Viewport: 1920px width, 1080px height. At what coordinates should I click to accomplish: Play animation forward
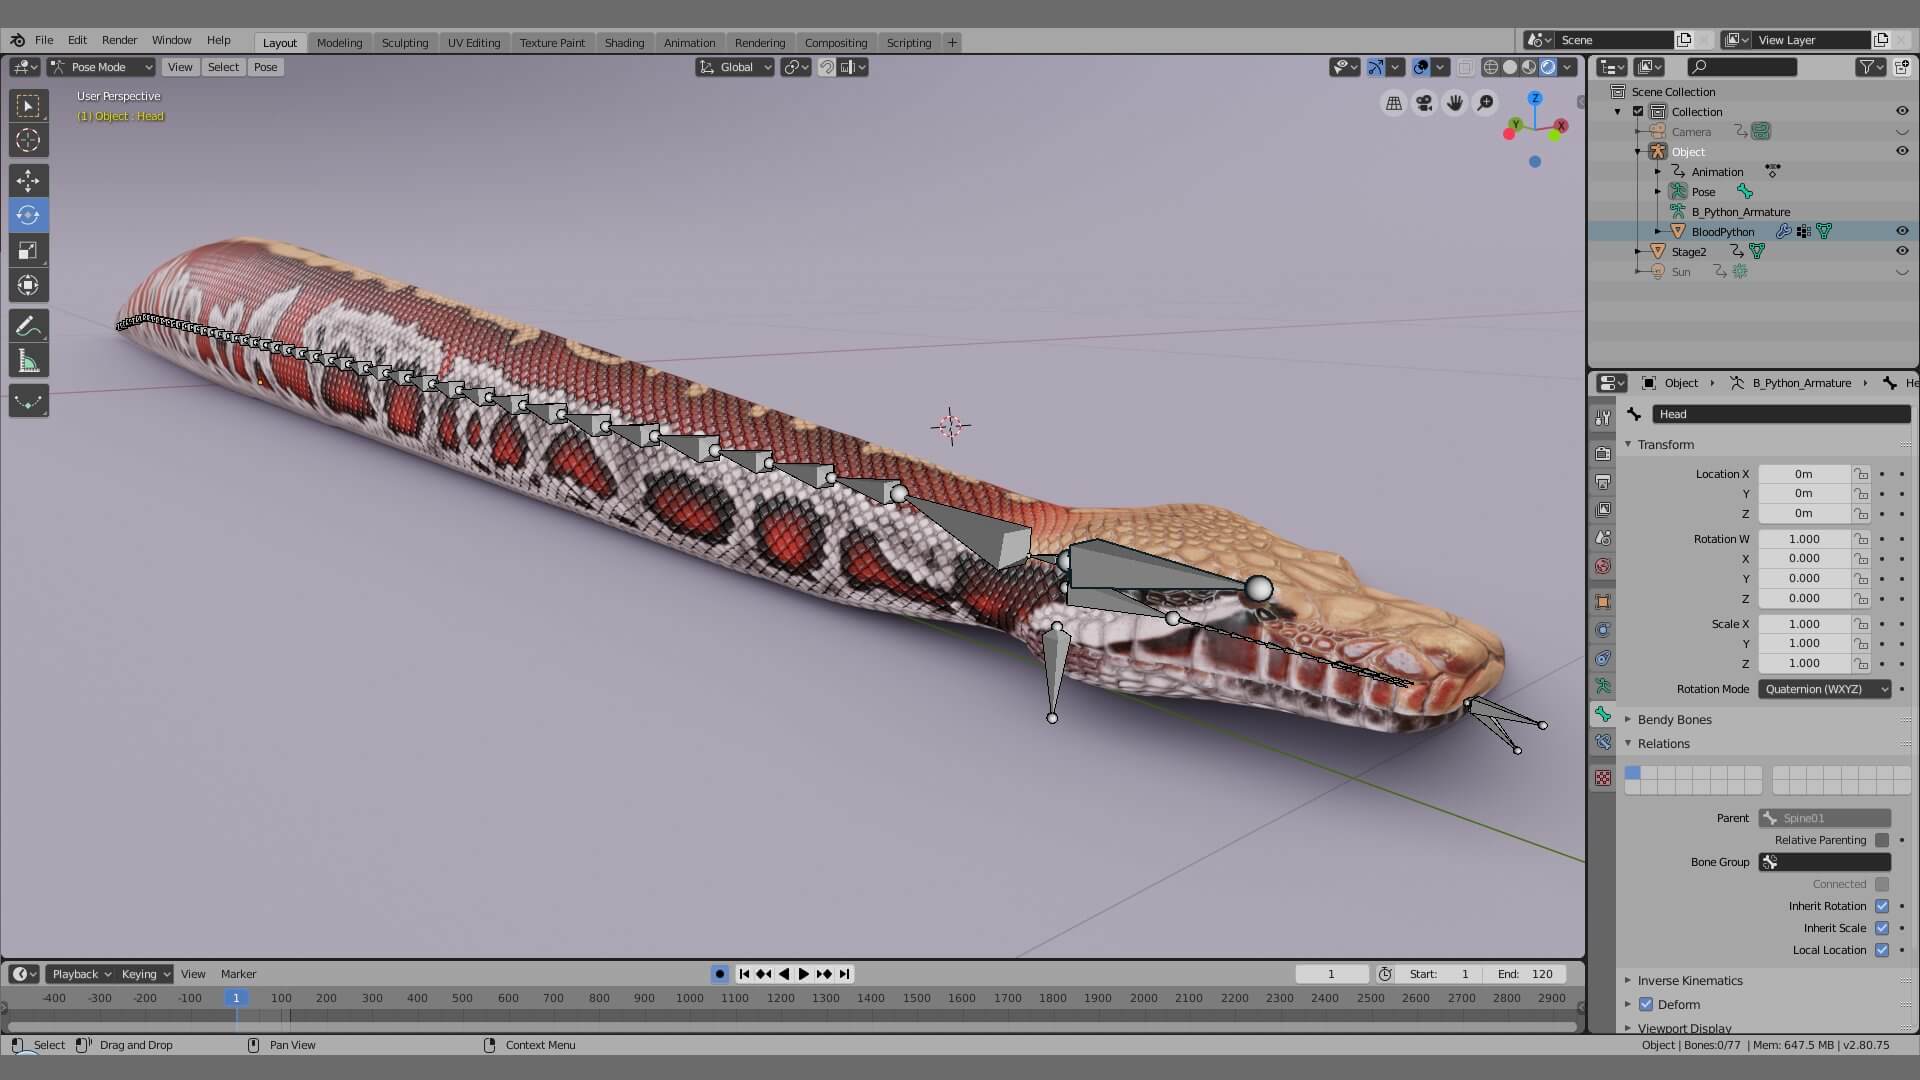tap(803, 974)
